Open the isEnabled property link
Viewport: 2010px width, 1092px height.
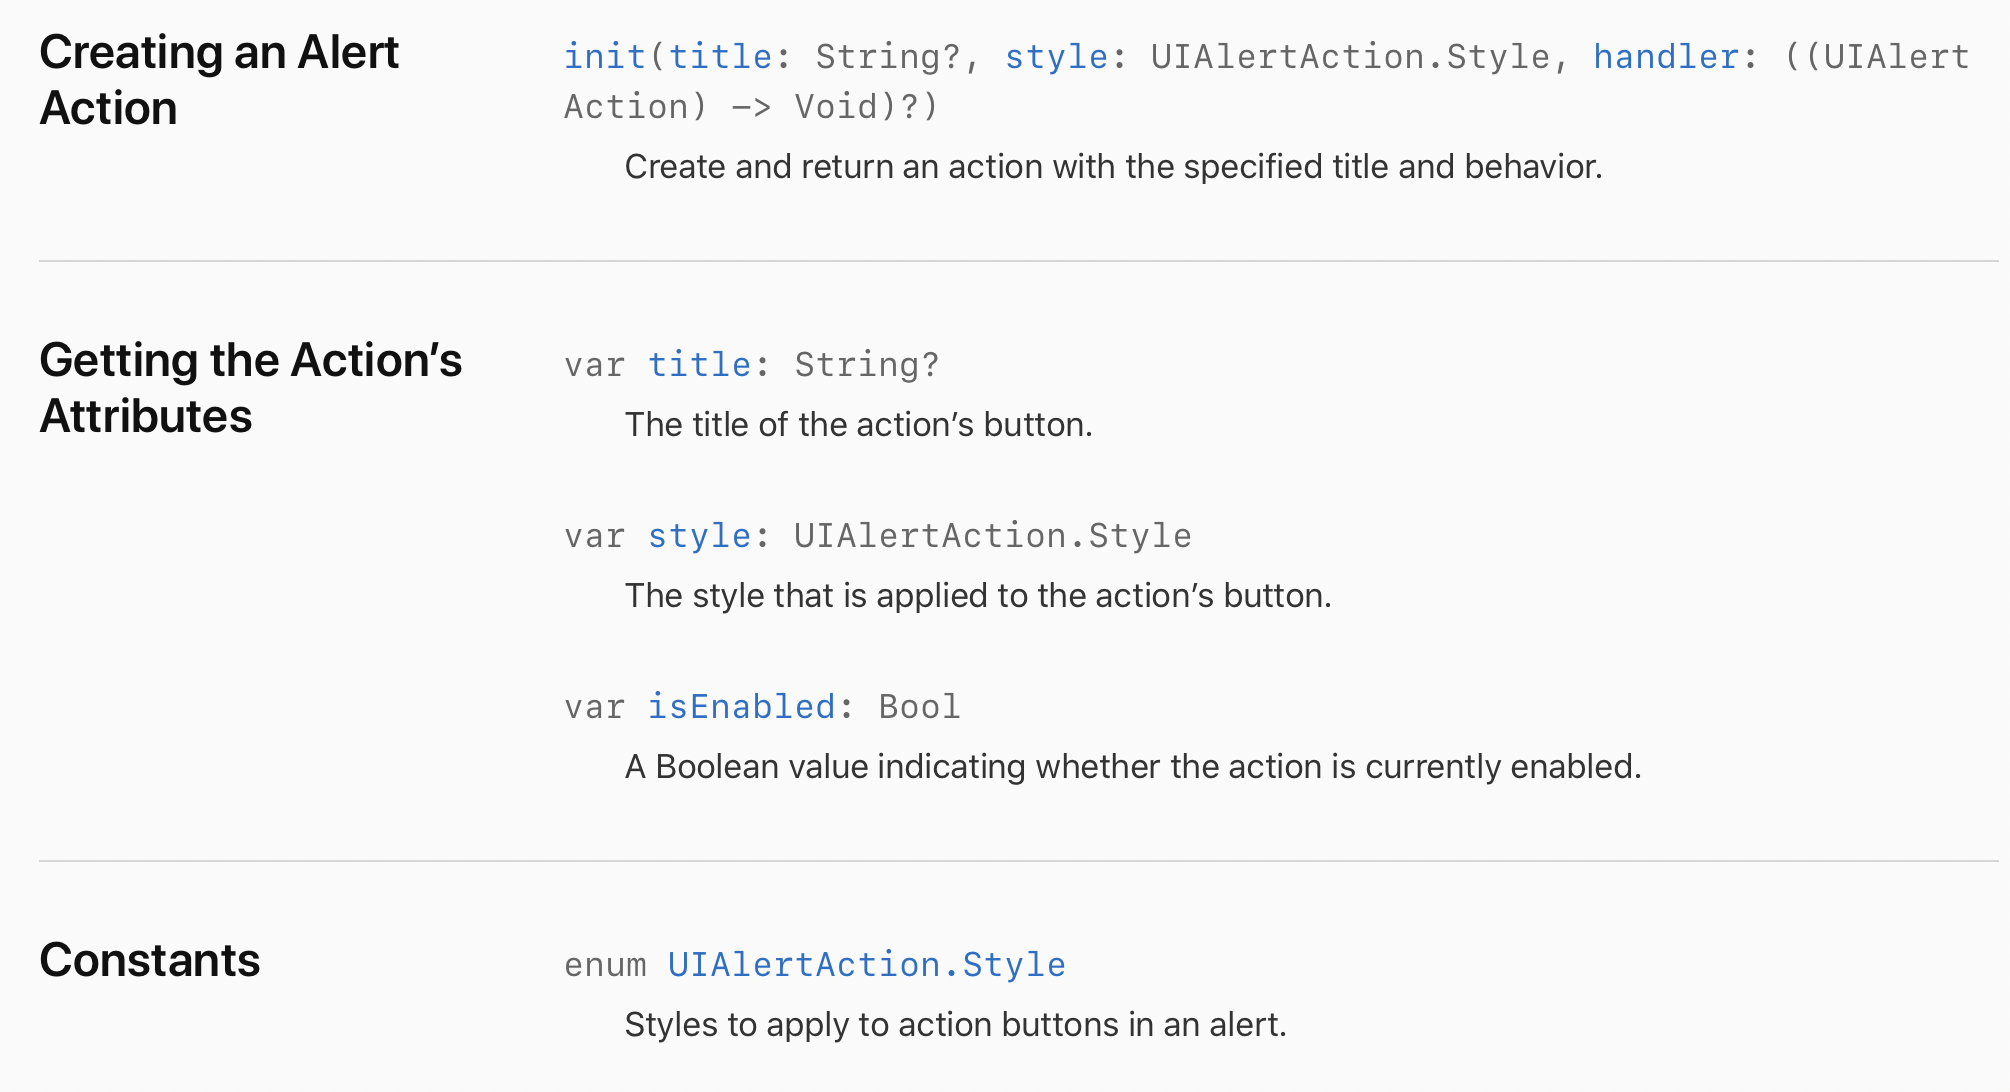[741, 707]
